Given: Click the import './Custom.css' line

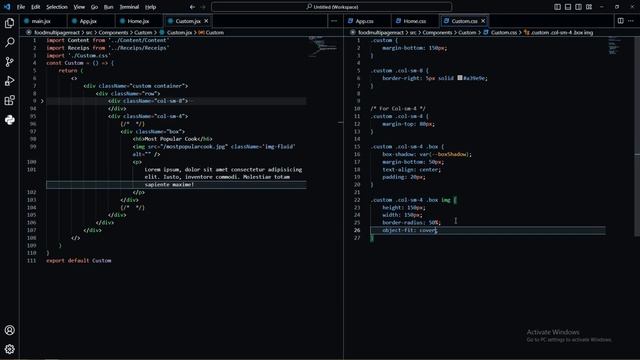Looking at the screenshot, I should coord(78,56).
